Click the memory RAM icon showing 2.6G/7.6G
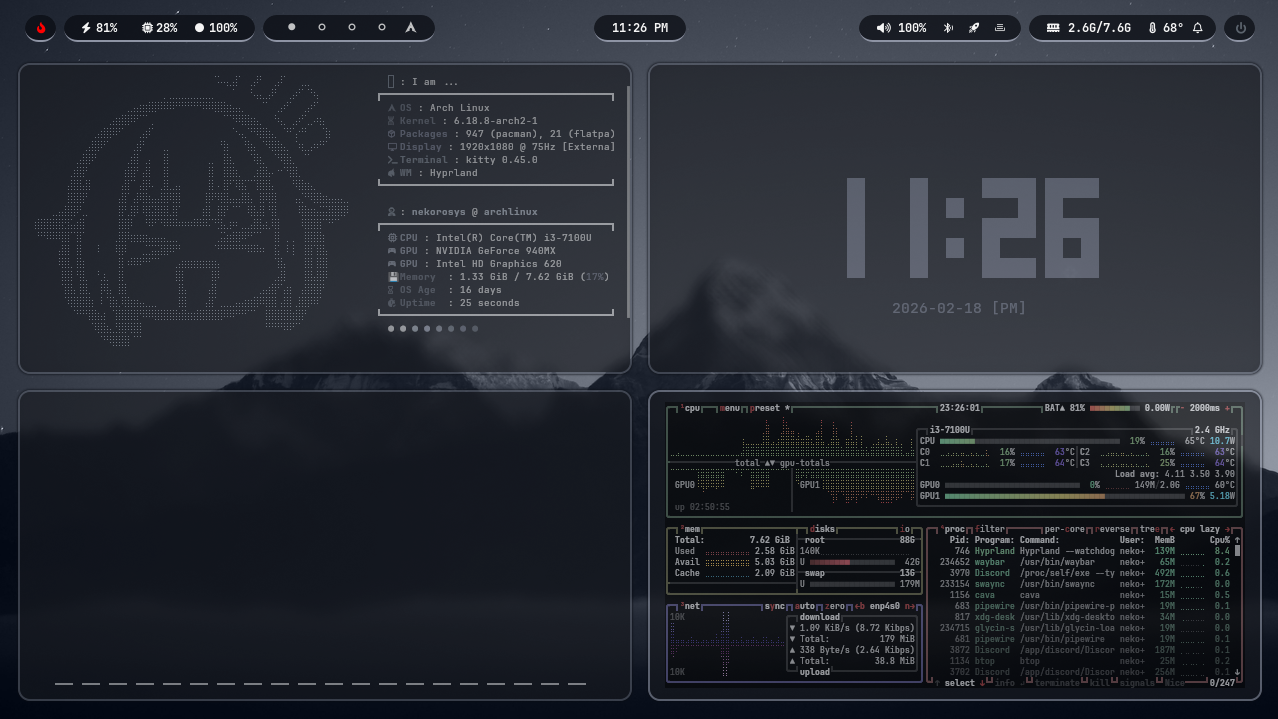This screenshot has height=719, width=1278. [x=1053, y=28]
